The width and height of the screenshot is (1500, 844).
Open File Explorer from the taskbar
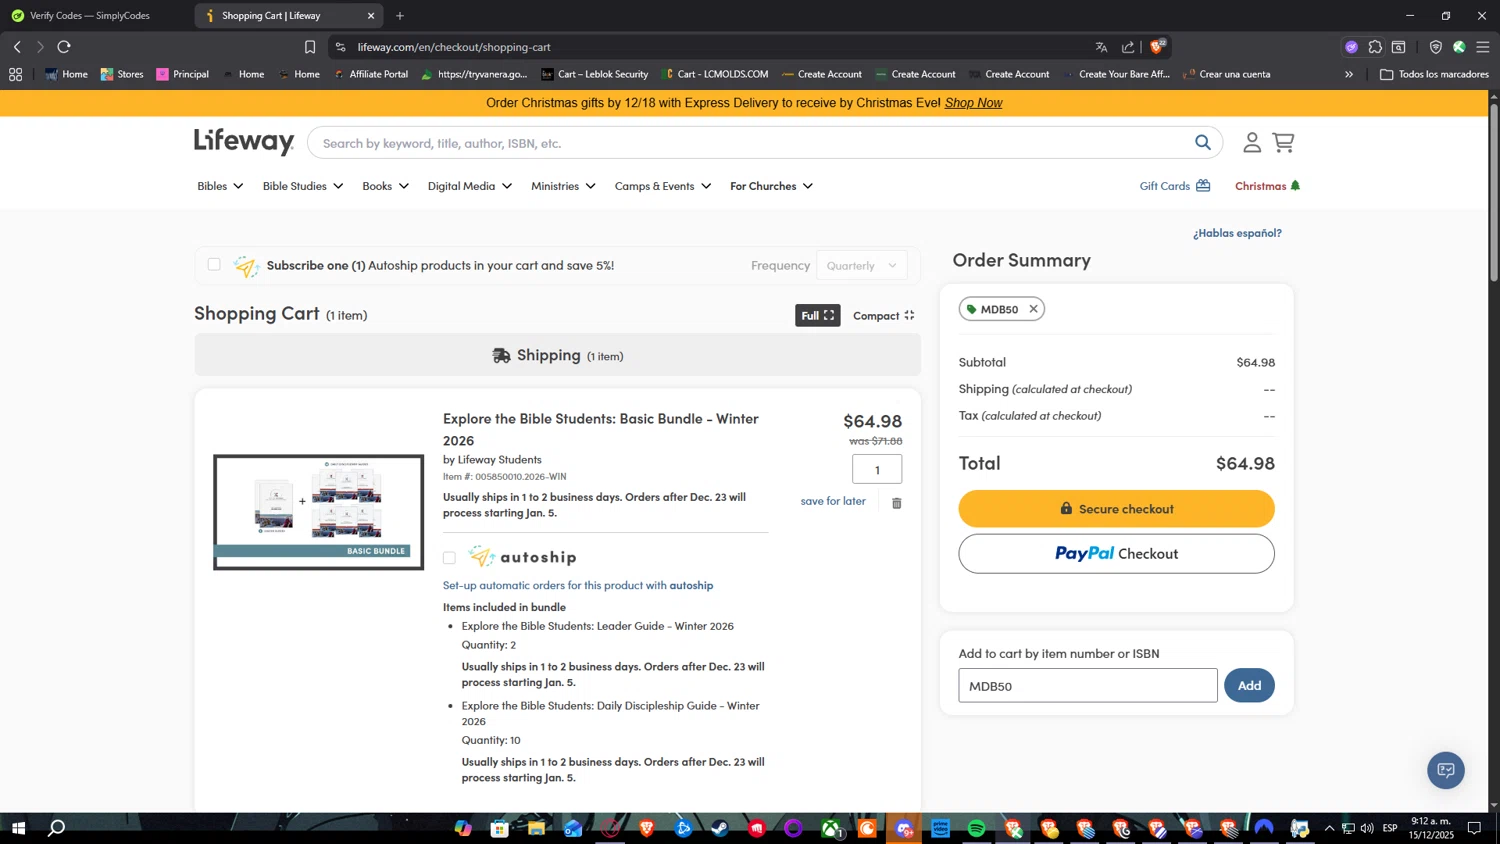coord(537,828)
